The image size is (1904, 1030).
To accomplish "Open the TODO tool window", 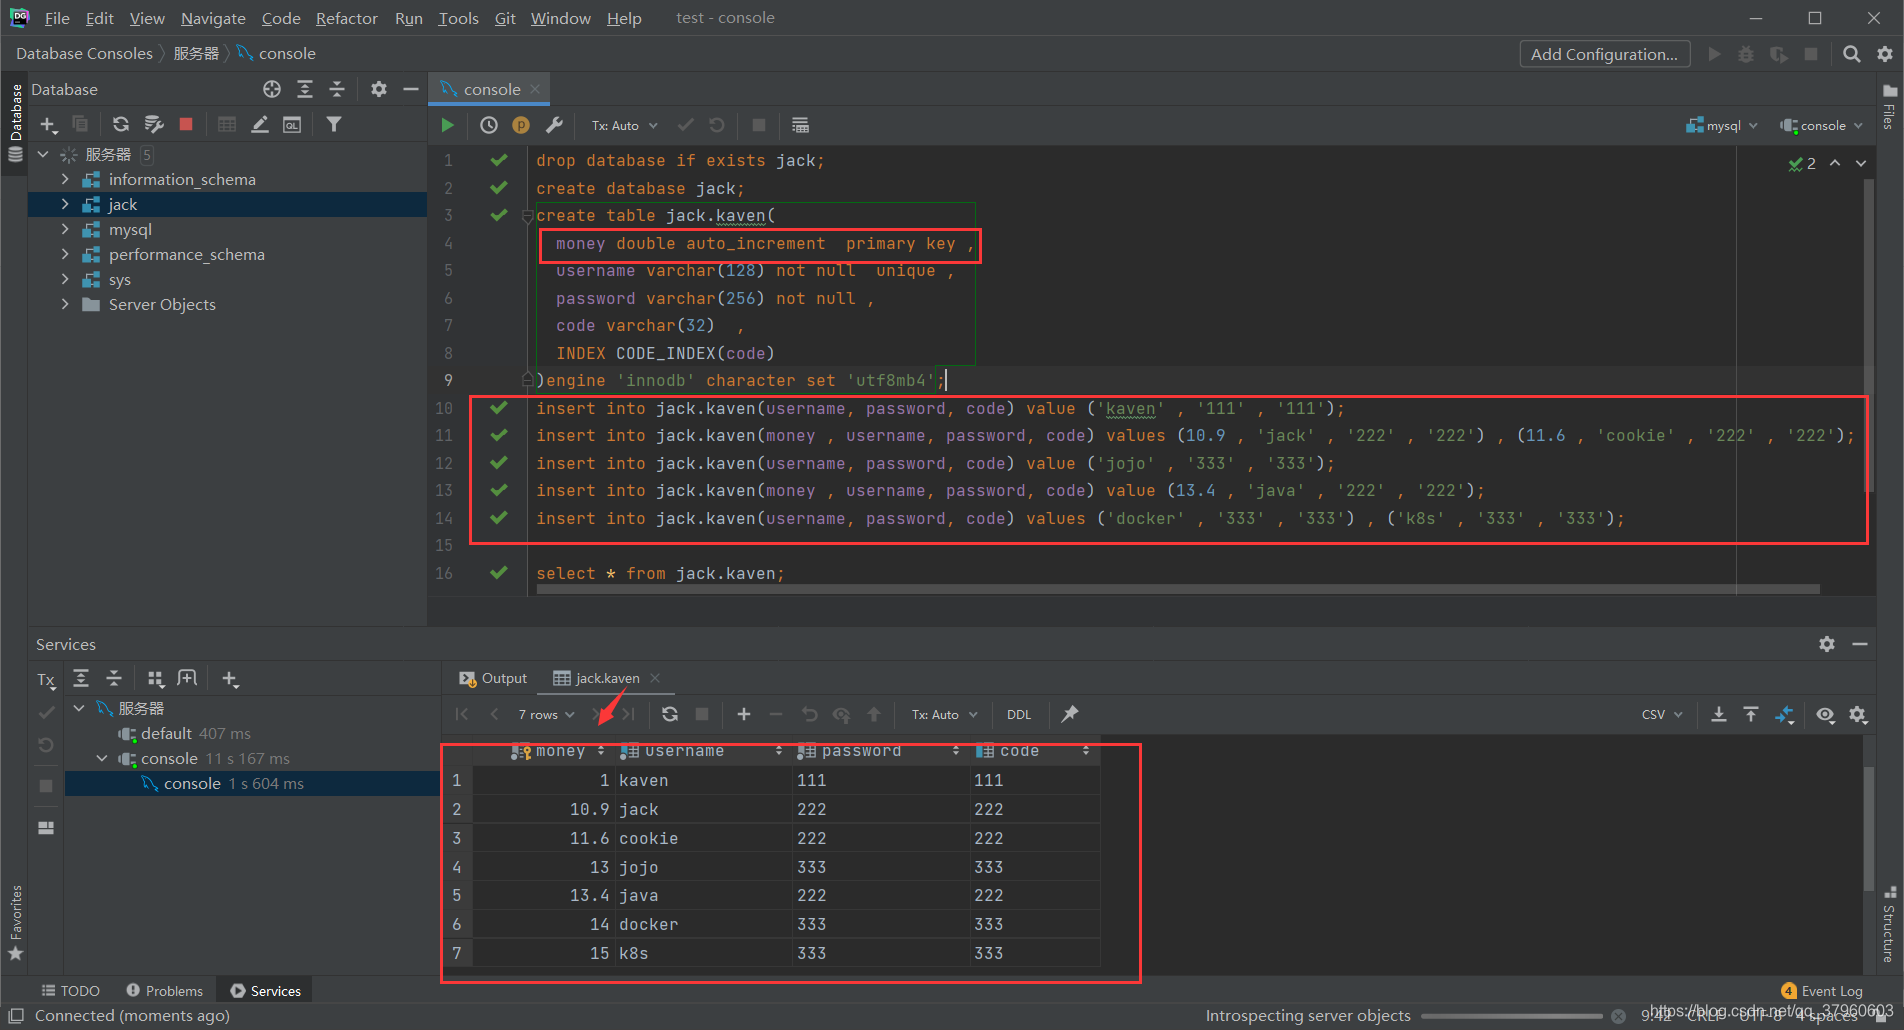I will [70, 990].
